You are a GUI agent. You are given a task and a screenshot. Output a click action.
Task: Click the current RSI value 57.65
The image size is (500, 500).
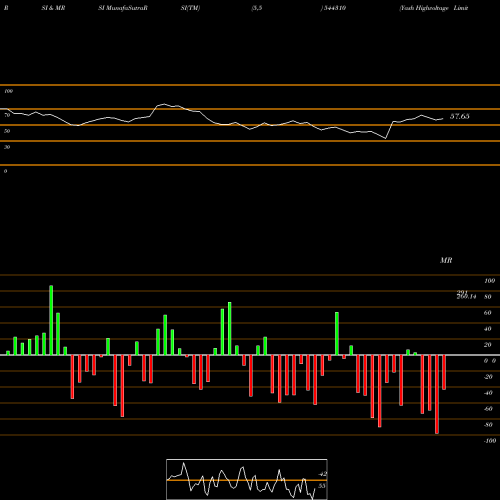pyautogui.click(x=460, y=116)
